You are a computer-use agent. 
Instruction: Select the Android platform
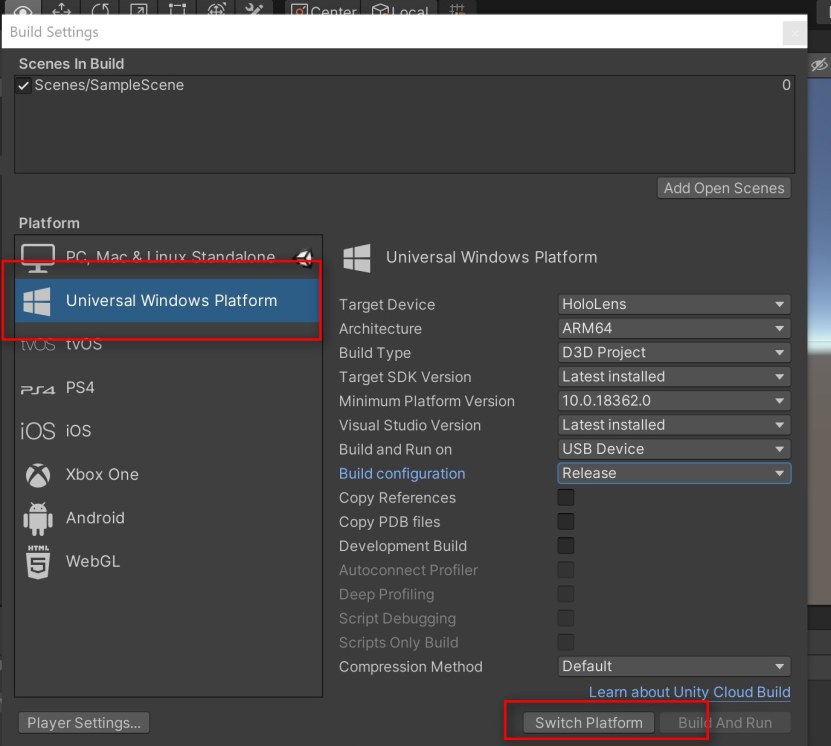click(168, 518)
